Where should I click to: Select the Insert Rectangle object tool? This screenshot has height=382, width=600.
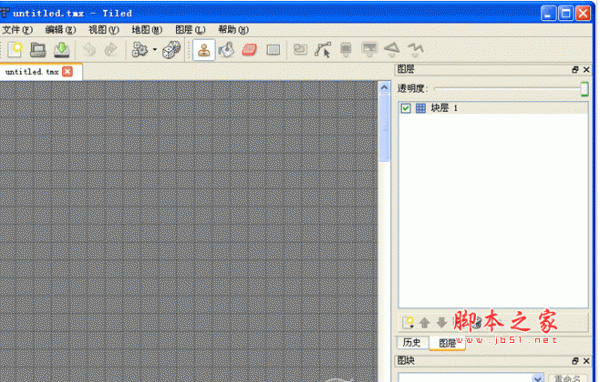369,50
